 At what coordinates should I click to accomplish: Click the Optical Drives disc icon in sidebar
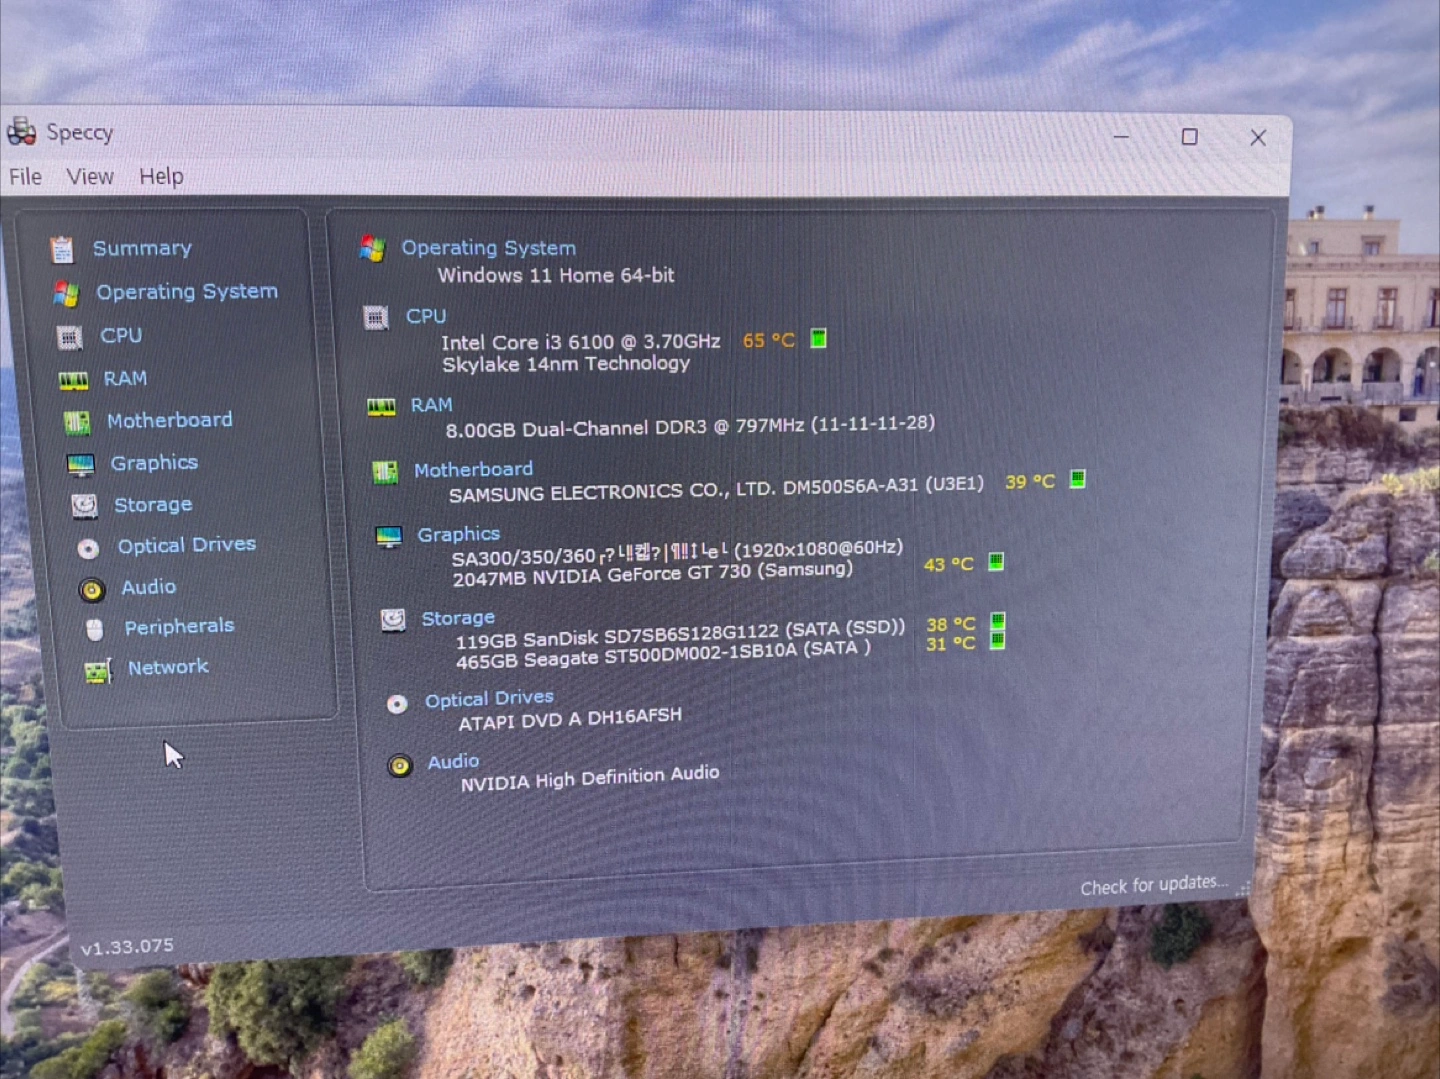tap(88, 548)
